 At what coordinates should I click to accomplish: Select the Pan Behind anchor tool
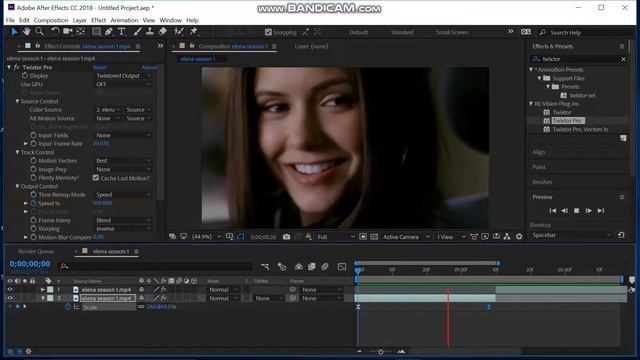tap(81, 31)
